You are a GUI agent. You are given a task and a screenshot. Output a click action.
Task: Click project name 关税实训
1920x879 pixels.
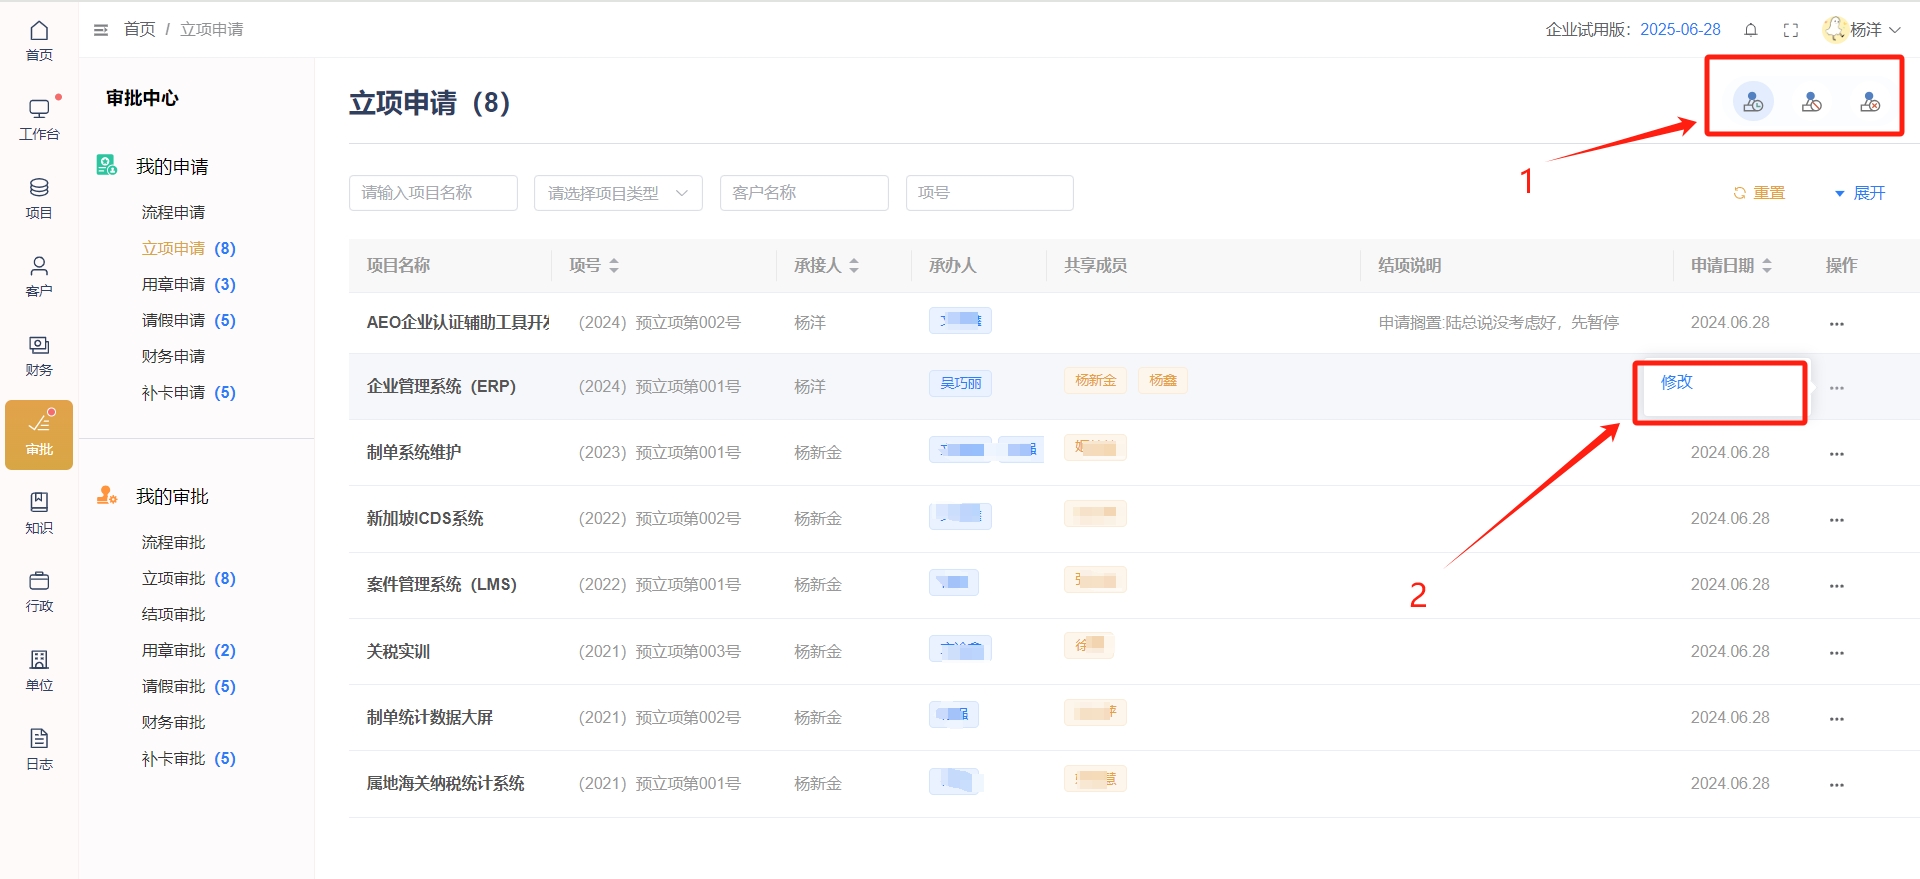[398, 651]
